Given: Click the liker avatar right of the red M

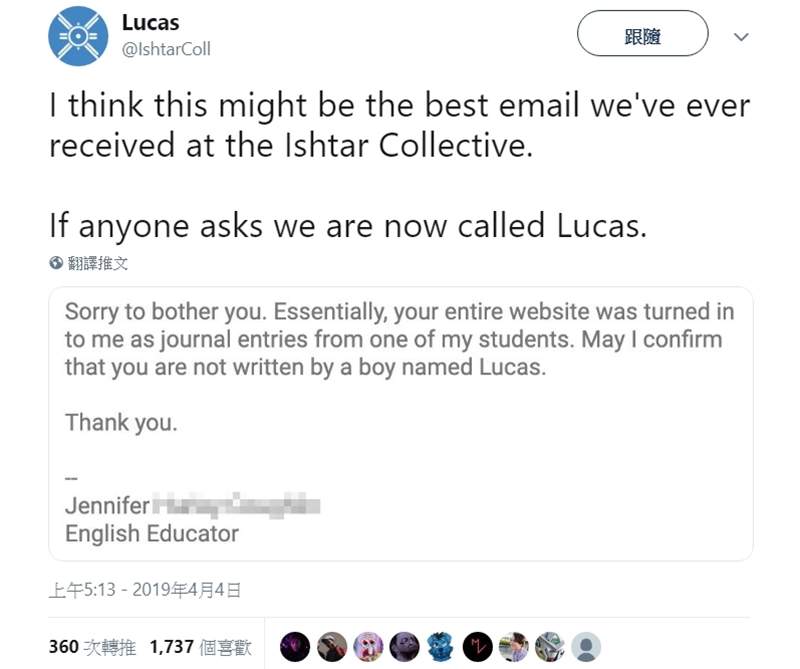Looking at the screenshot, I should click(513, 646).
